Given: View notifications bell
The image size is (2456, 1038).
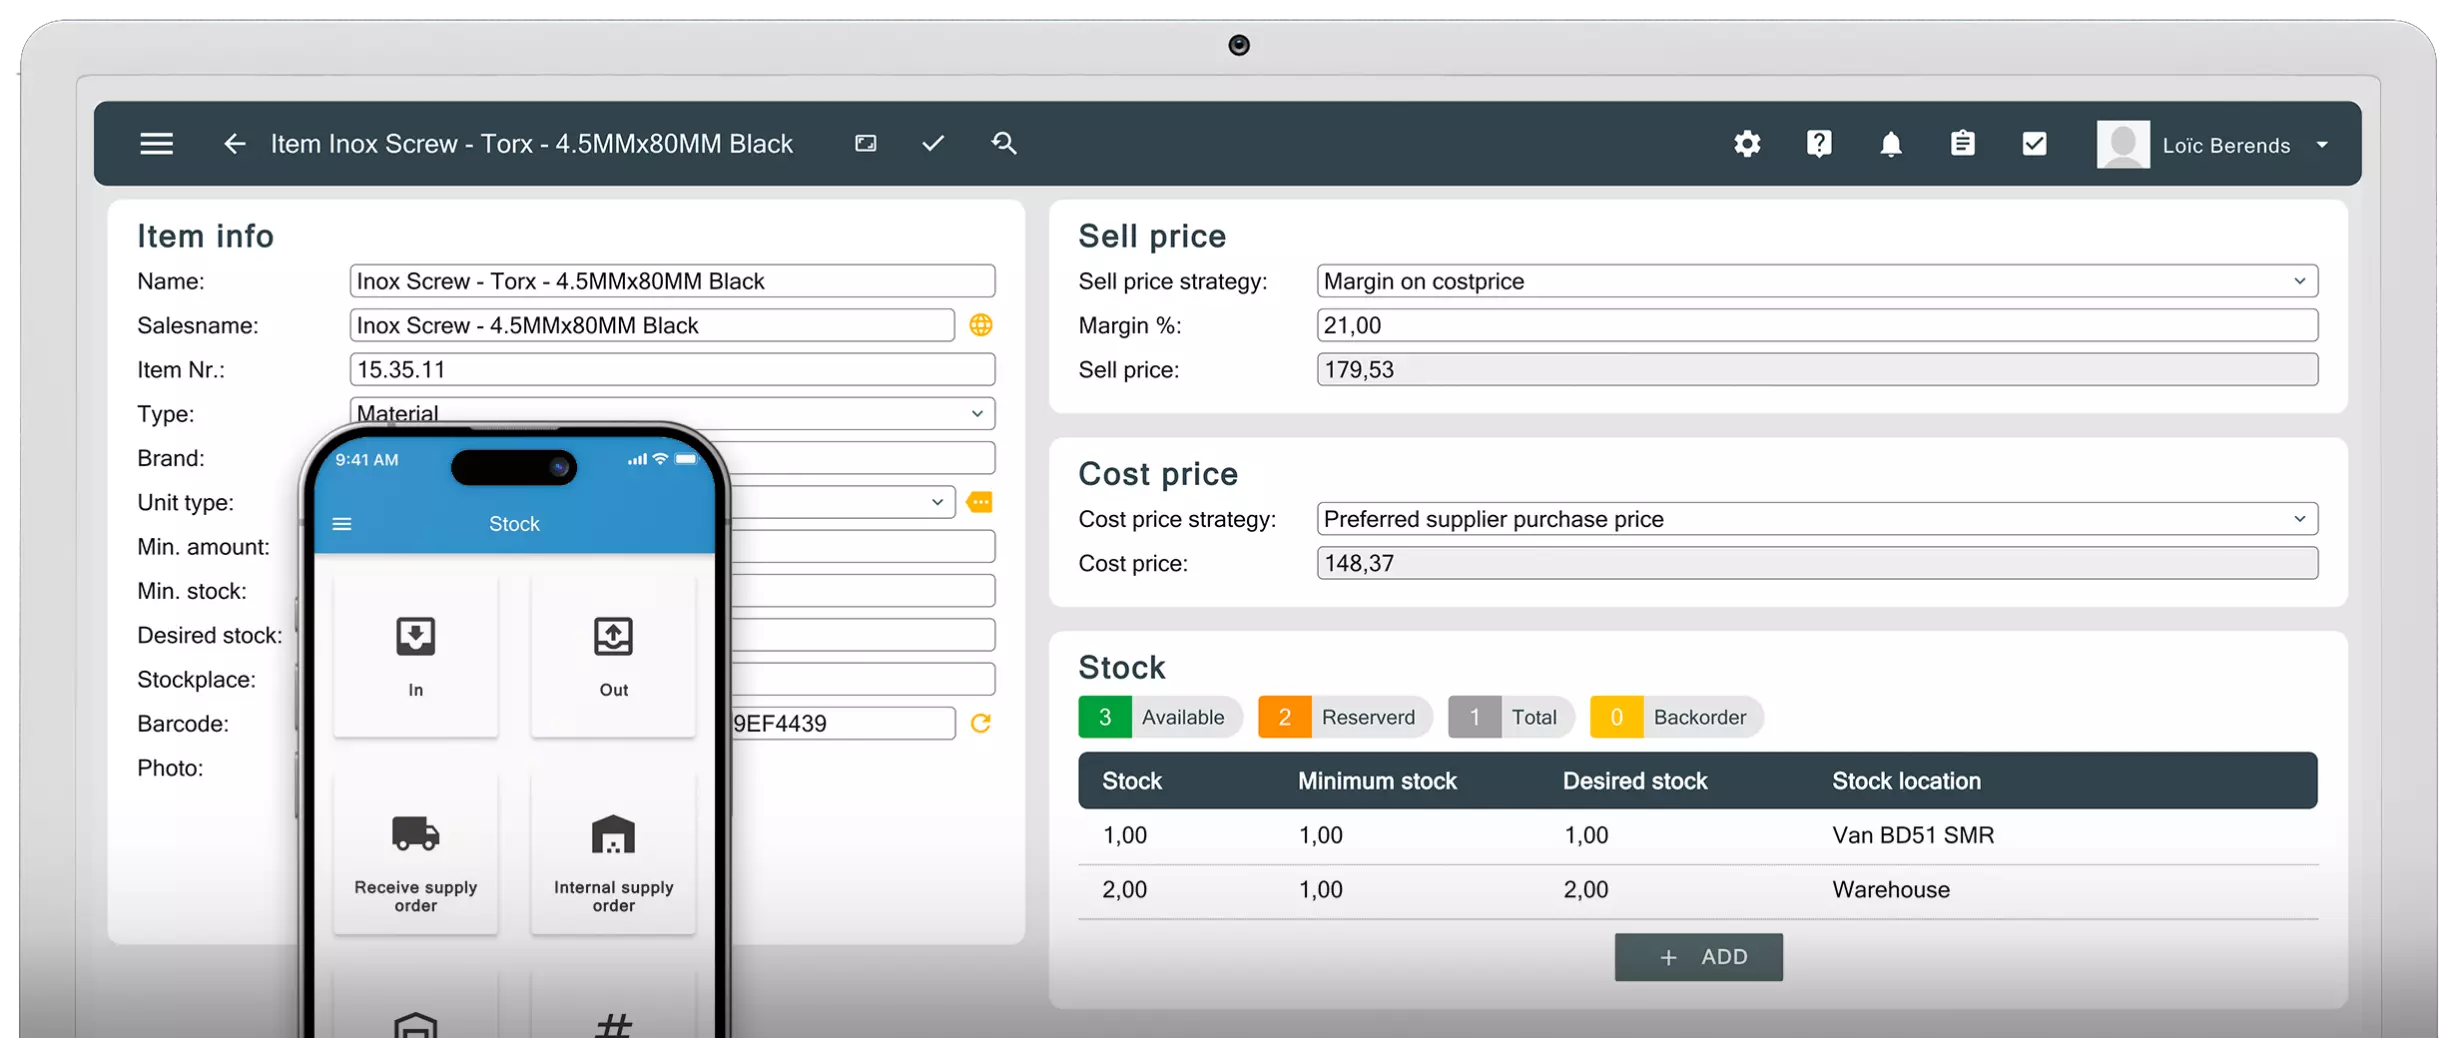Looking at the screenshot, I should (x=1891, y=144).
